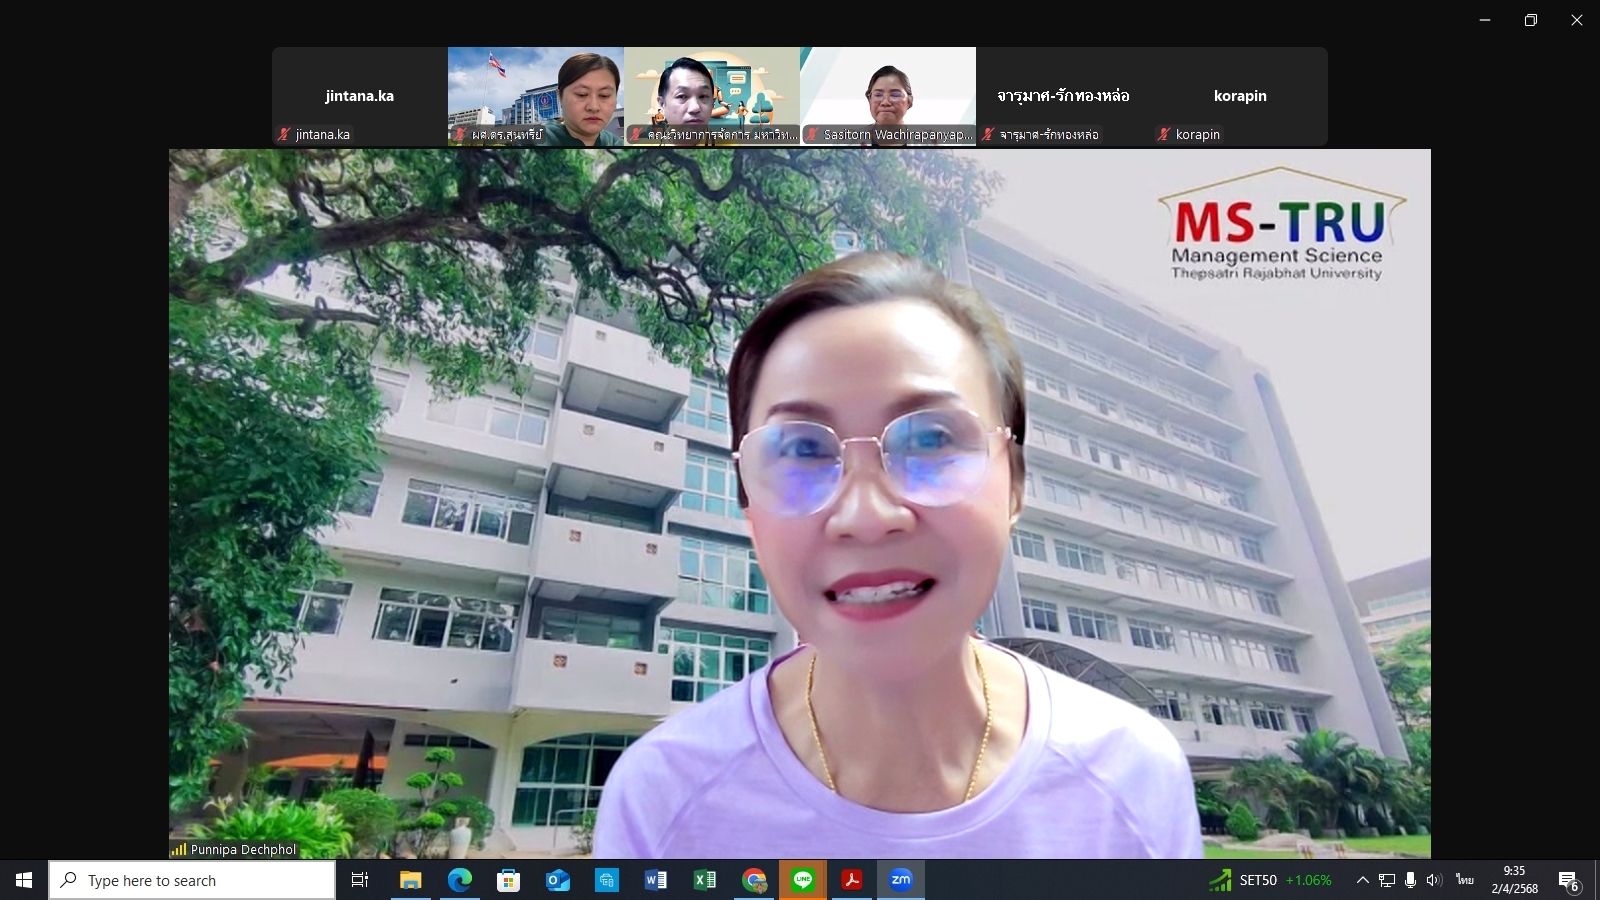This screenshot has width=1600, height=900.
Task: Click the 'Type here to search' box
Action: (x=192, y=880)
